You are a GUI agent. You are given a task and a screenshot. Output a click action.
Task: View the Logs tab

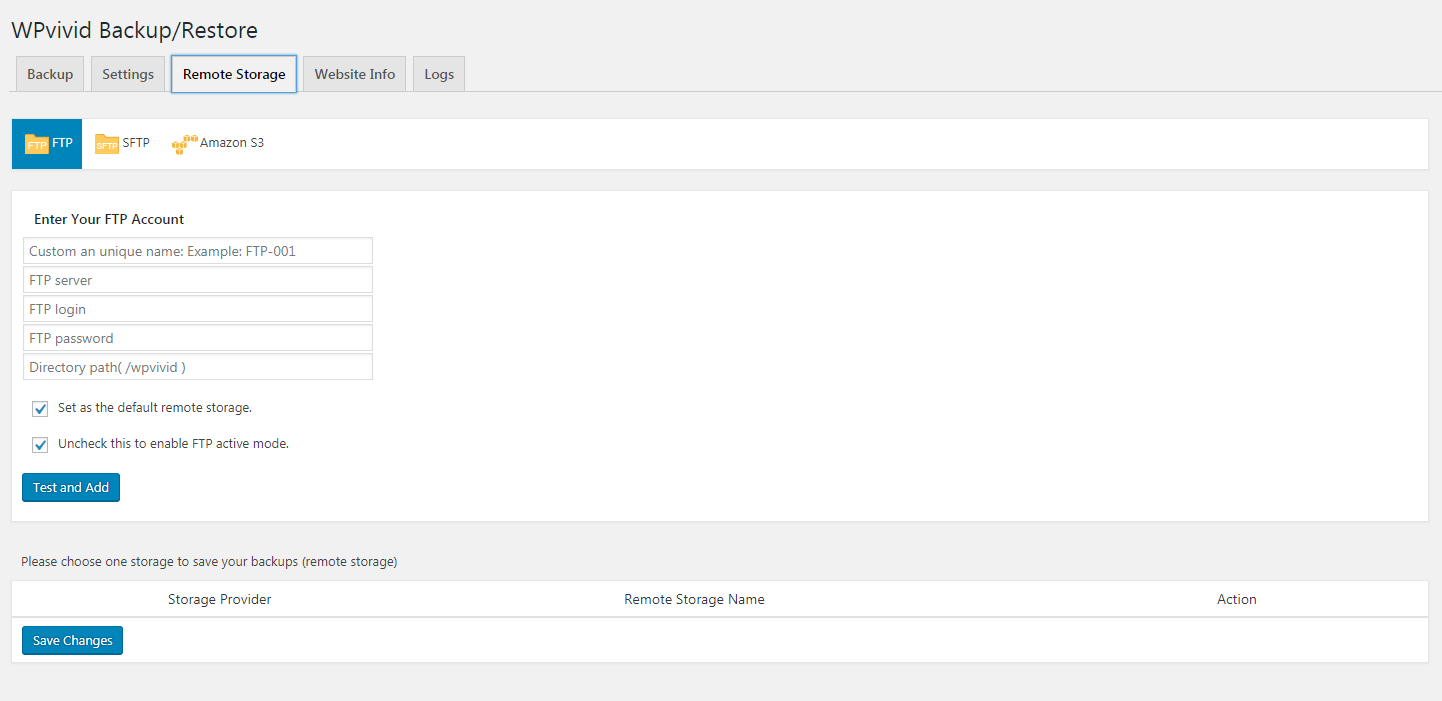[438, 73]
